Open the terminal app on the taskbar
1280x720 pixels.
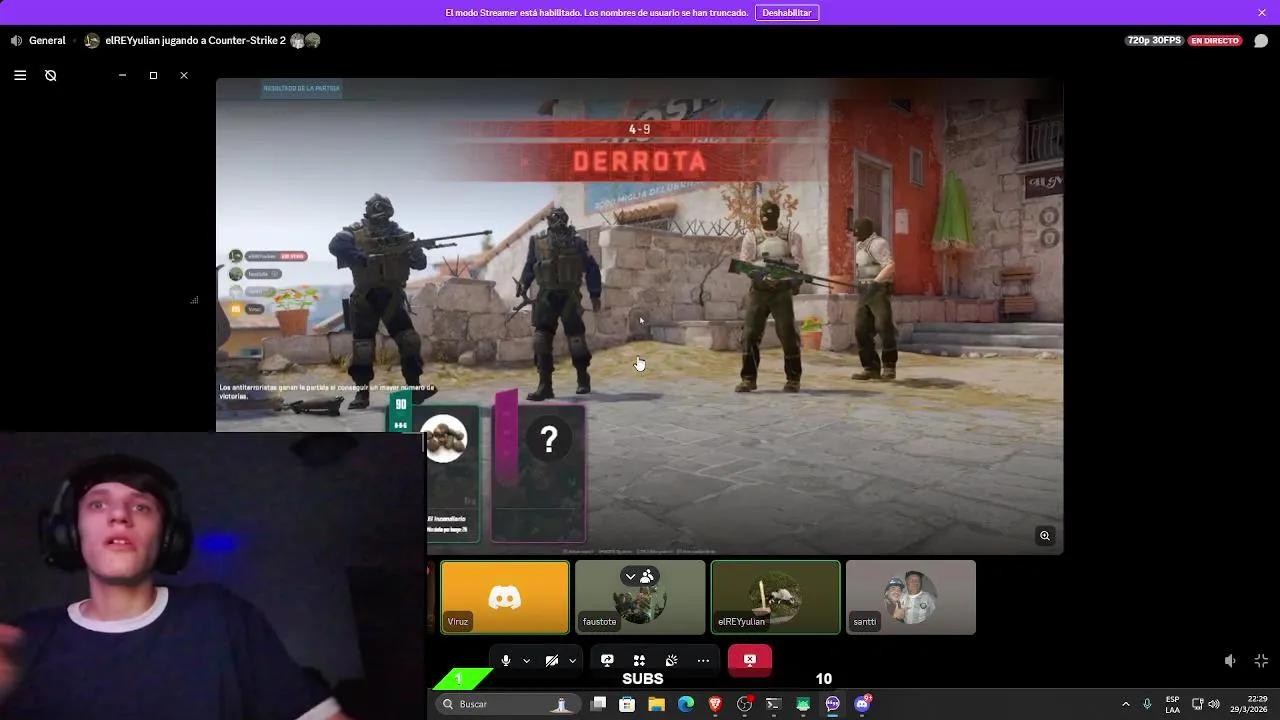coord(773,704)
